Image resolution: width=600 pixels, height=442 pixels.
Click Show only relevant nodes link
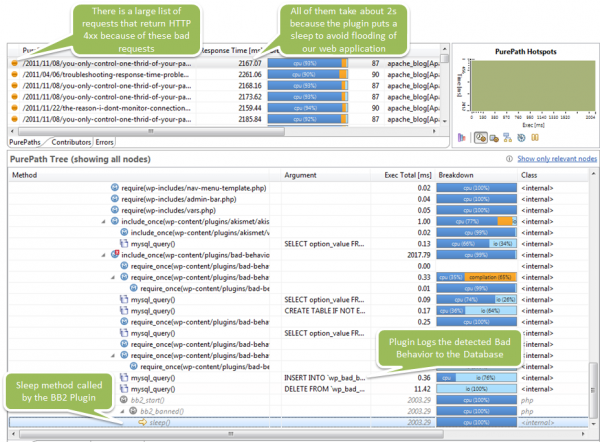557,159
